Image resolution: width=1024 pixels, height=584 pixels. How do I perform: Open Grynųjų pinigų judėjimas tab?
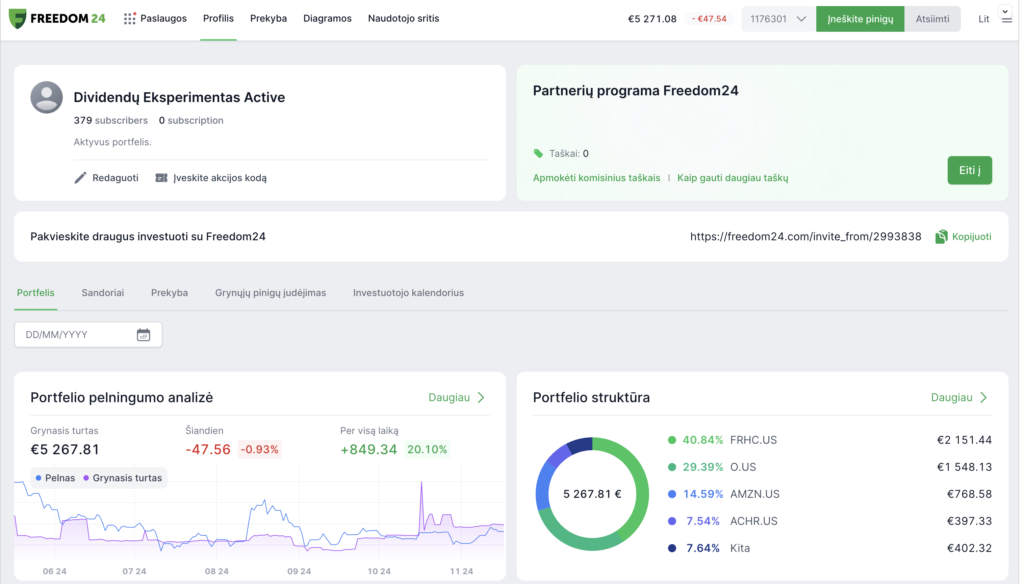click(x=270, y=293)
